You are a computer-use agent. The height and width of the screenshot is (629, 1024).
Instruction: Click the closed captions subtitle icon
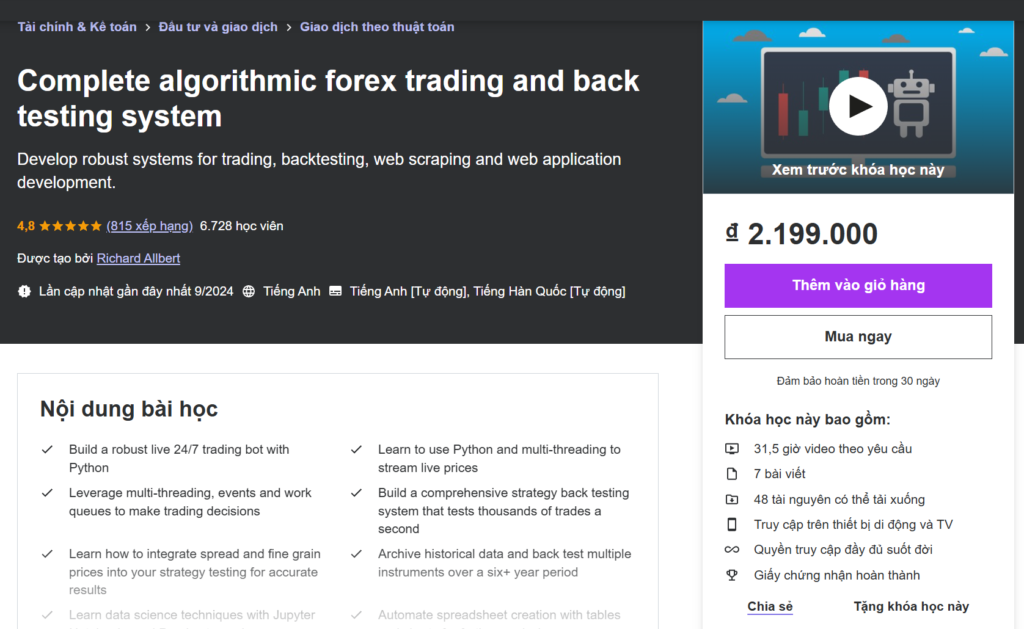tap(335, 291)
